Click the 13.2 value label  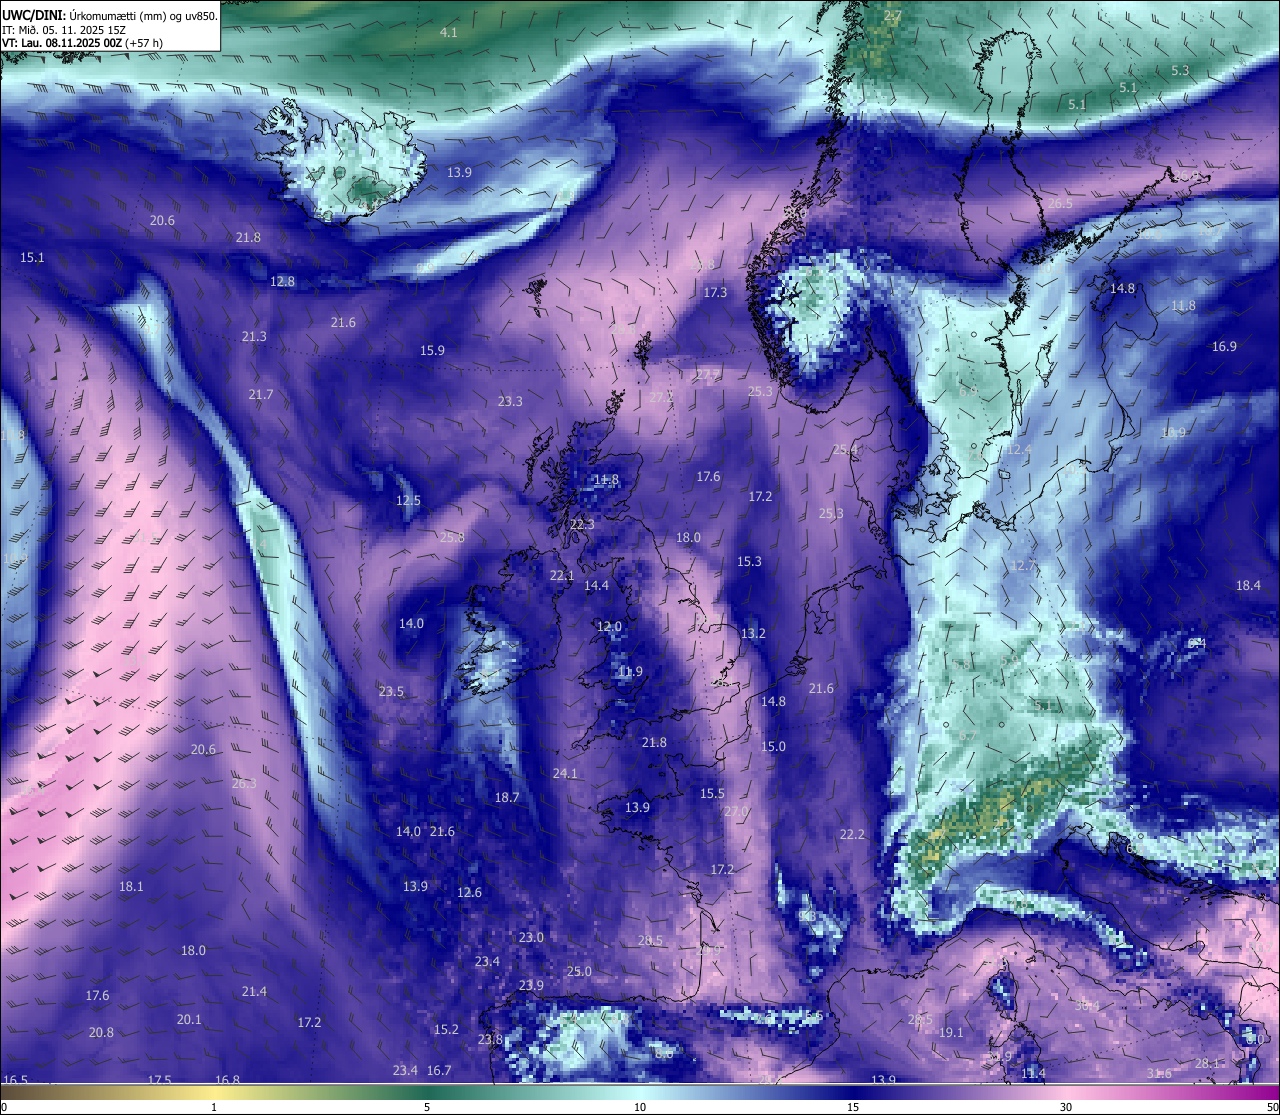pos(753,634)
